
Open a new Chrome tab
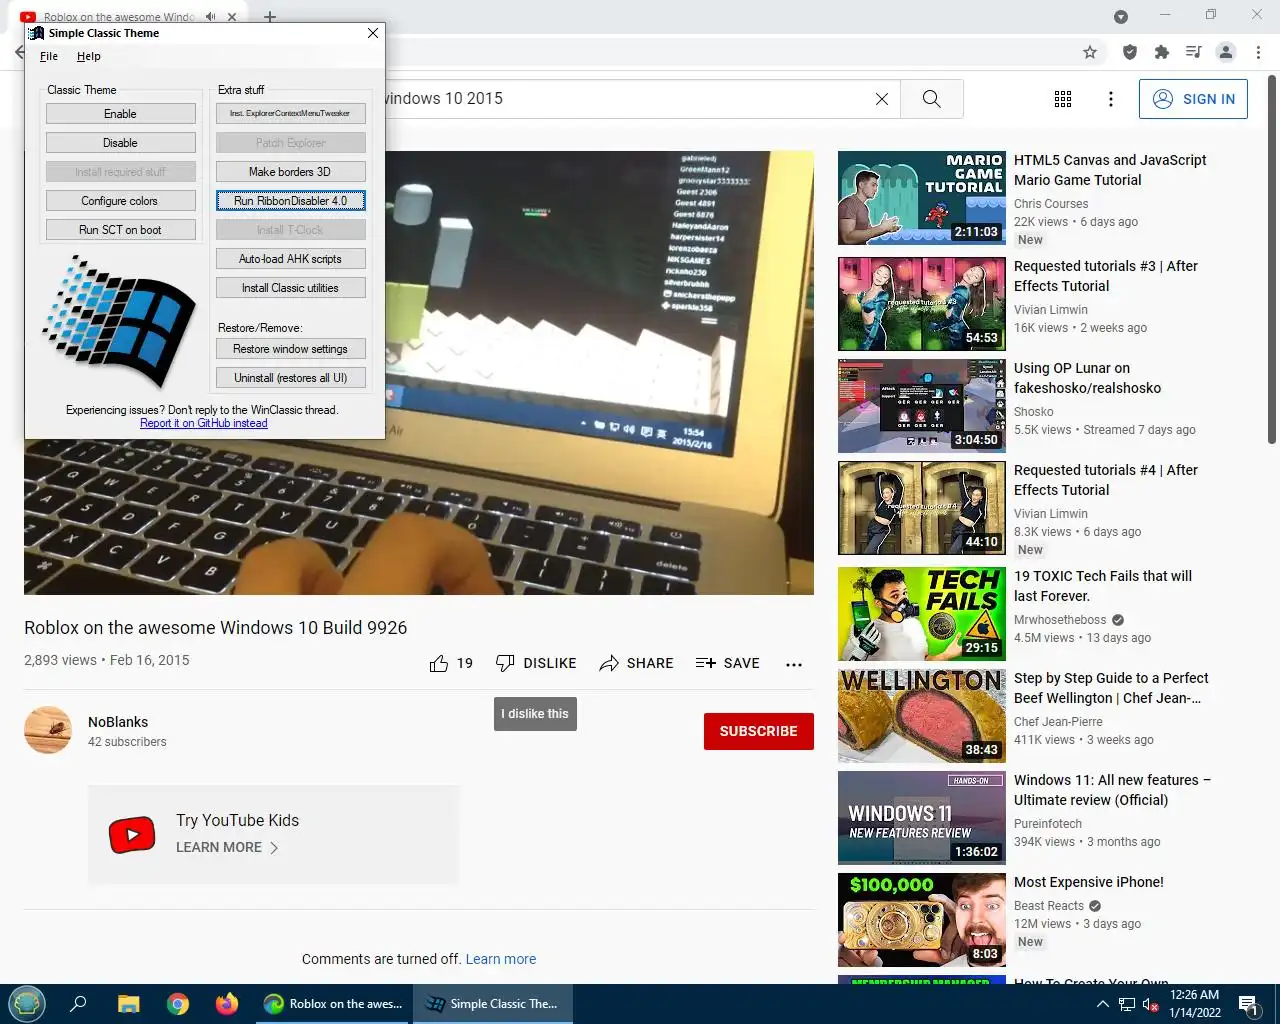[270, 17]
